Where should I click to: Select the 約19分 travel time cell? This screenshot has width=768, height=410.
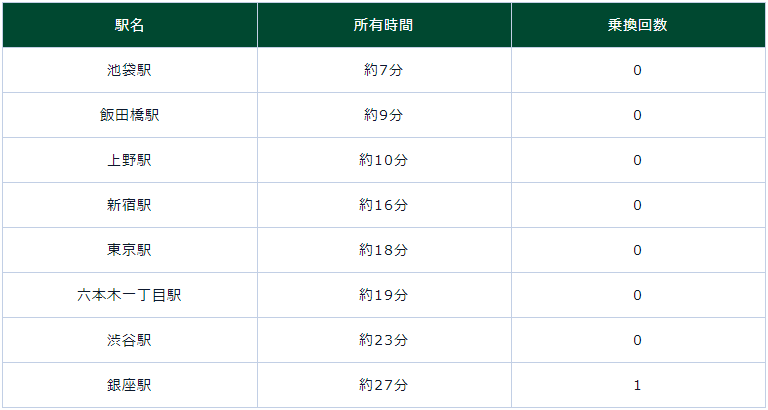click(383, 295)
